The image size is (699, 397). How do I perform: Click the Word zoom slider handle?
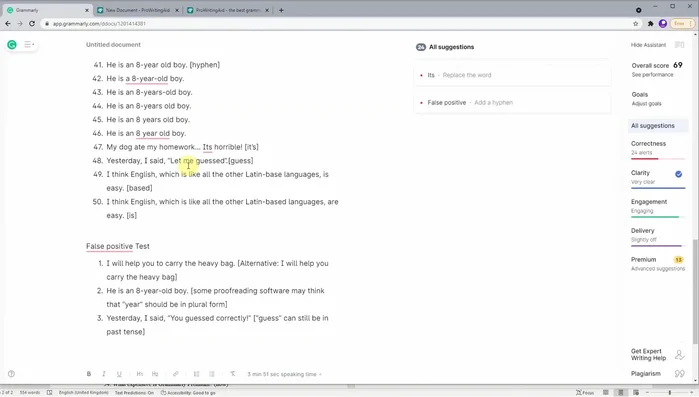click(670, 393)
